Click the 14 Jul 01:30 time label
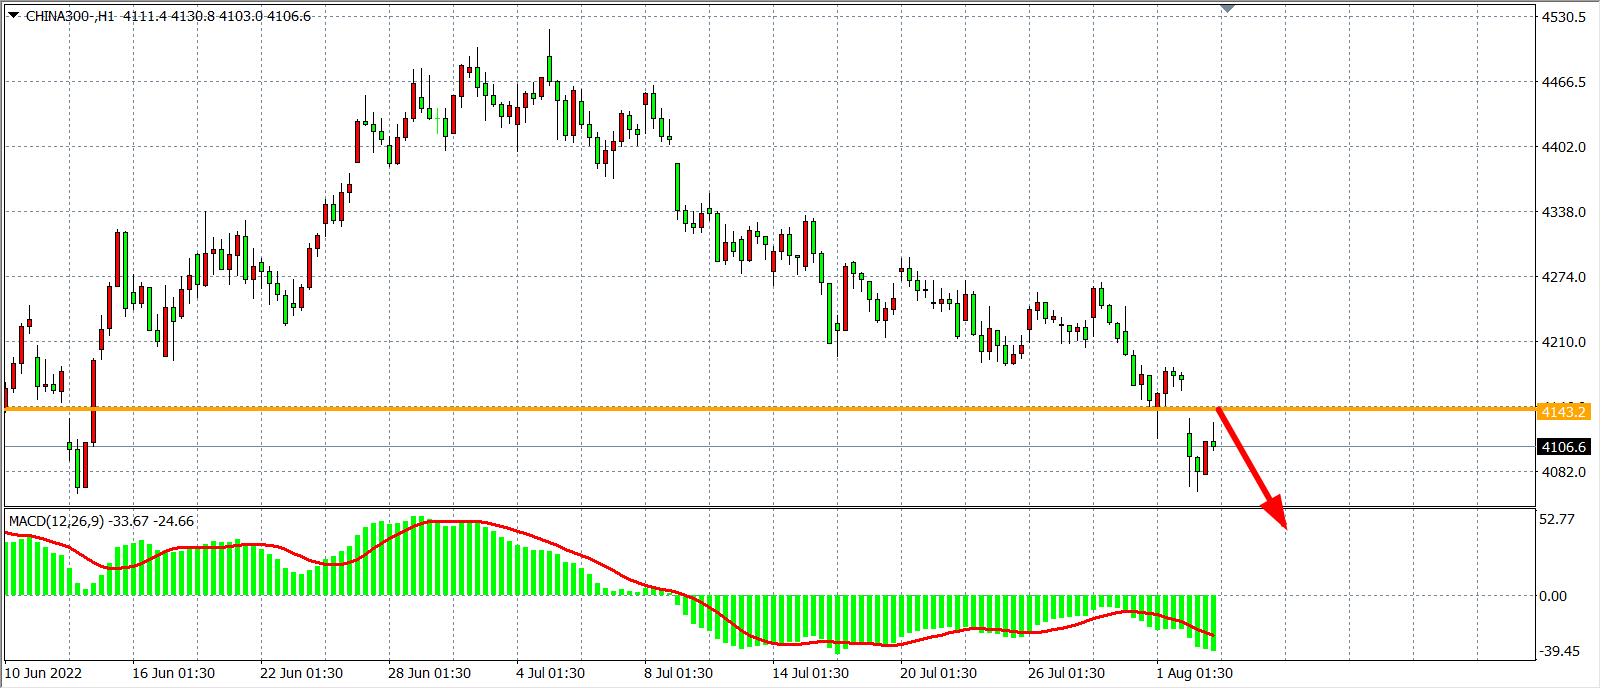Viewport: 1601px width, 689px height. pyautogui.click(x=811, y=673)
